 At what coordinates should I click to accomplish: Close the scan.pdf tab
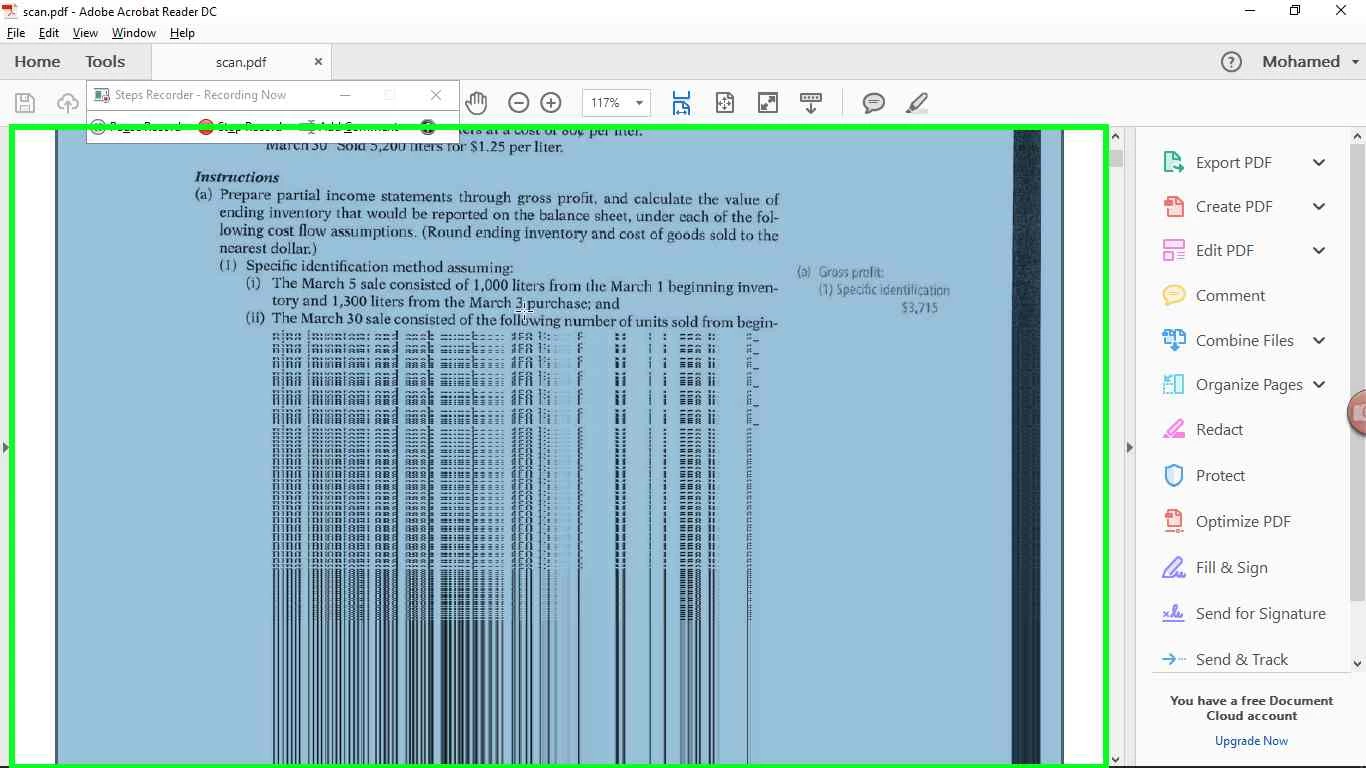coord(318,61)
